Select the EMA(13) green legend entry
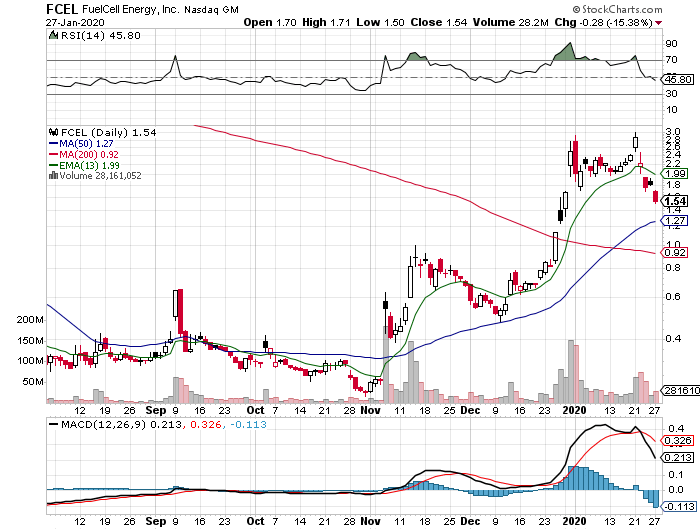700x530 pixels. pos(91,165)
